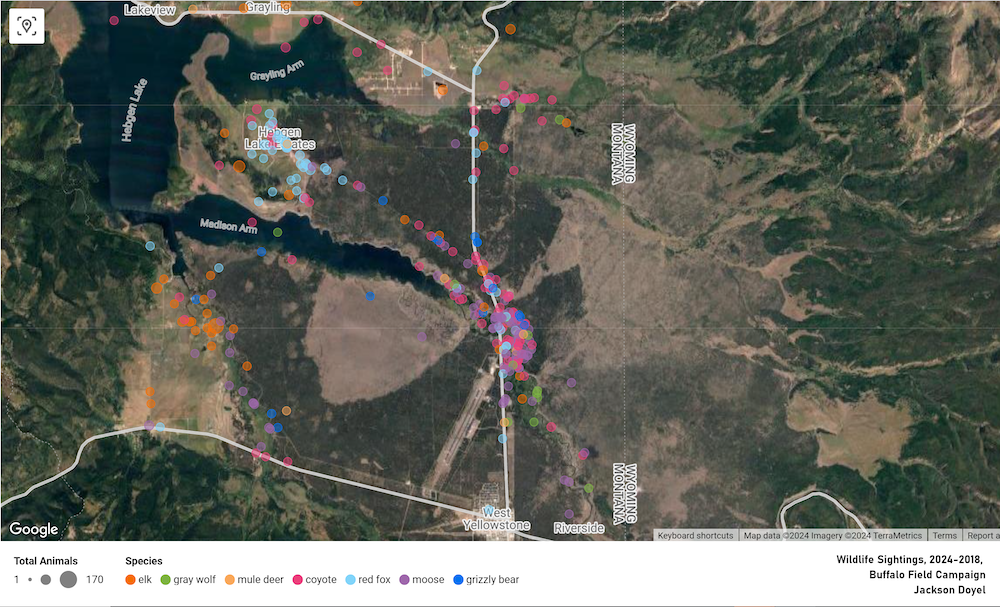Open Keyboard shortcuts link

coord(696,535)
